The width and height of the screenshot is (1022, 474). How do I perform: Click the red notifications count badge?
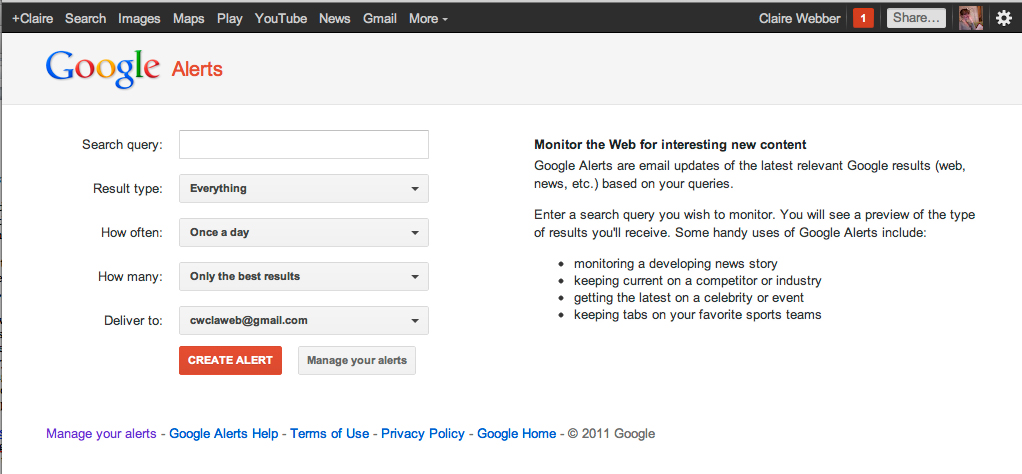[863, 18]
